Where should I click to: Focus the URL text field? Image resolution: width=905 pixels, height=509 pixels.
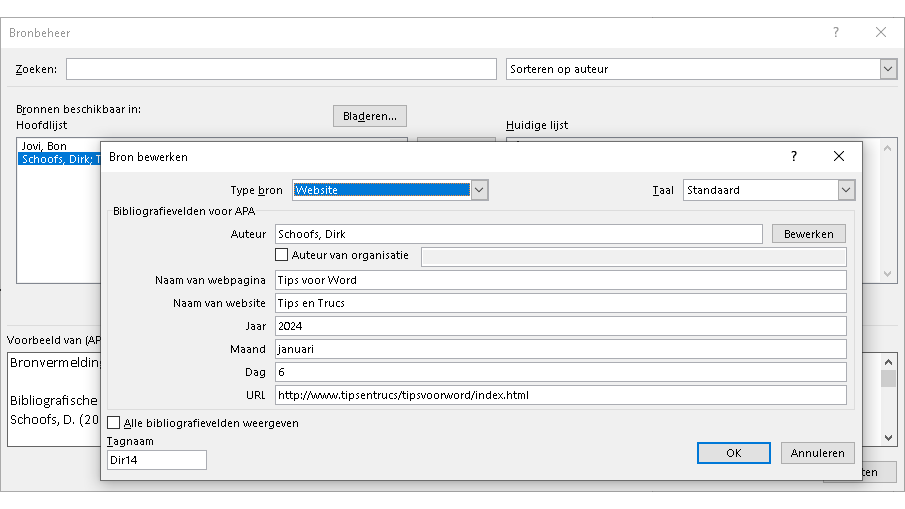coord(560,395)
